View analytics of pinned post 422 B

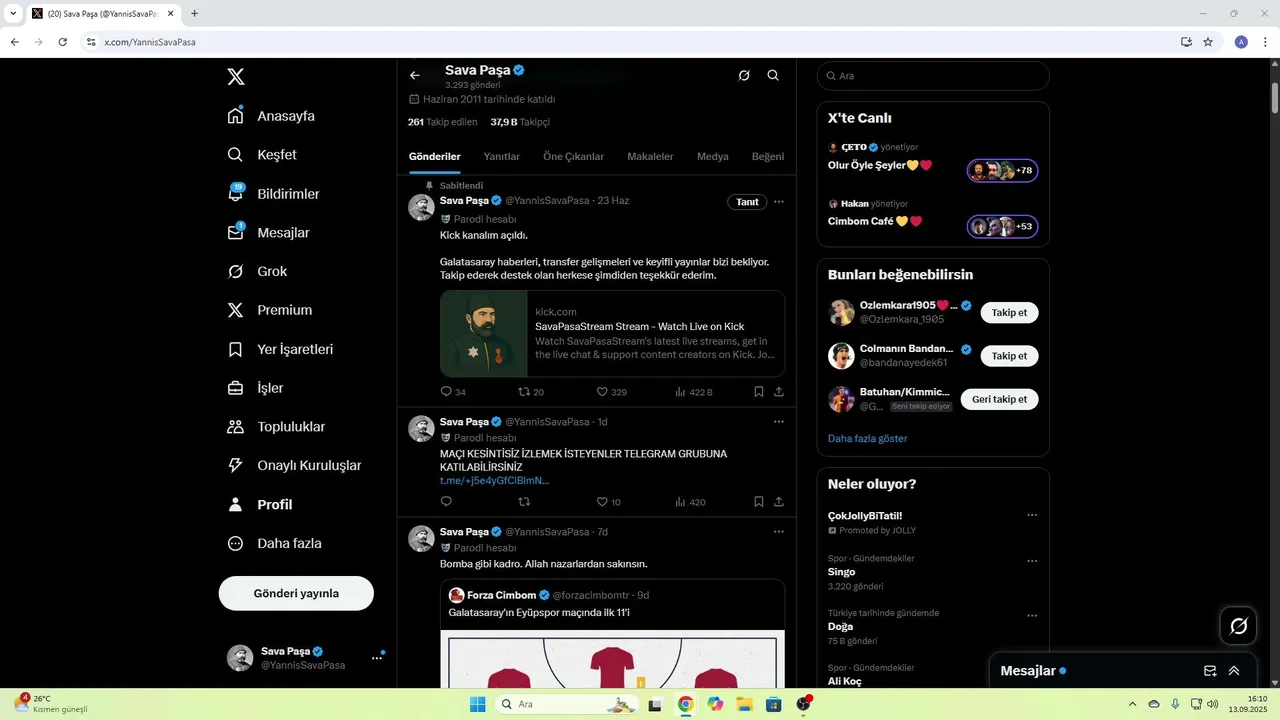(693, 392)
